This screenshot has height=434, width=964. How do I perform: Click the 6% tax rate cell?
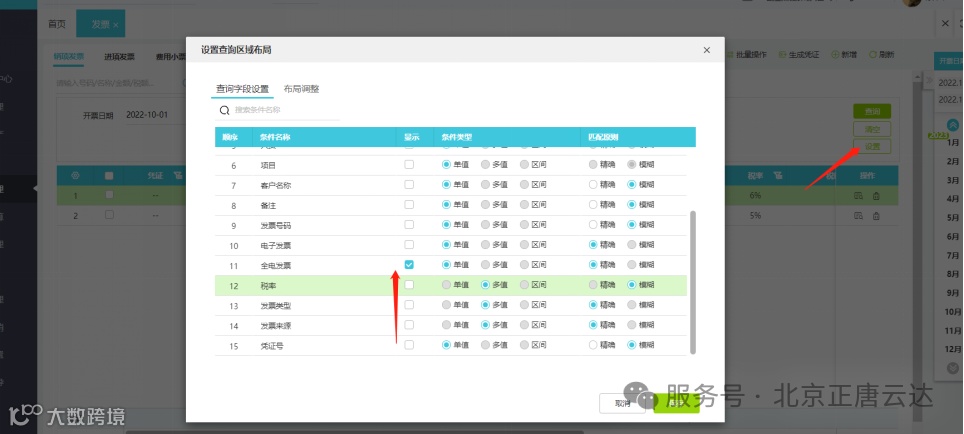coord(755,195)
